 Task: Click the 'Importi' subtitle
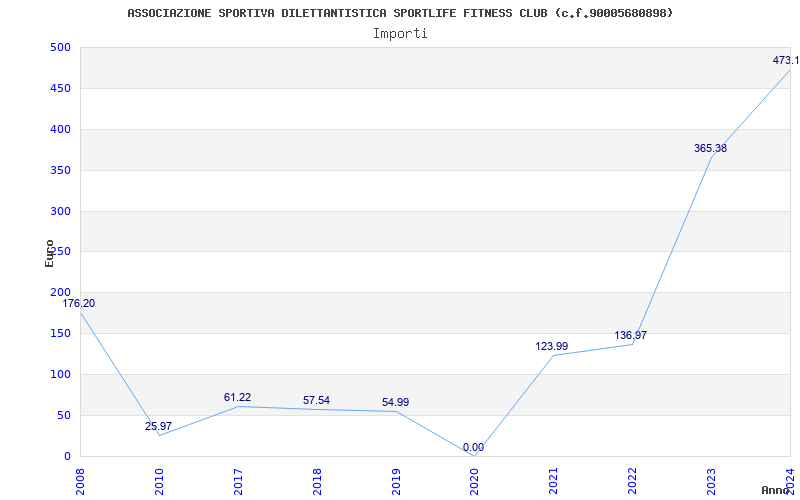tap(400, 34)
